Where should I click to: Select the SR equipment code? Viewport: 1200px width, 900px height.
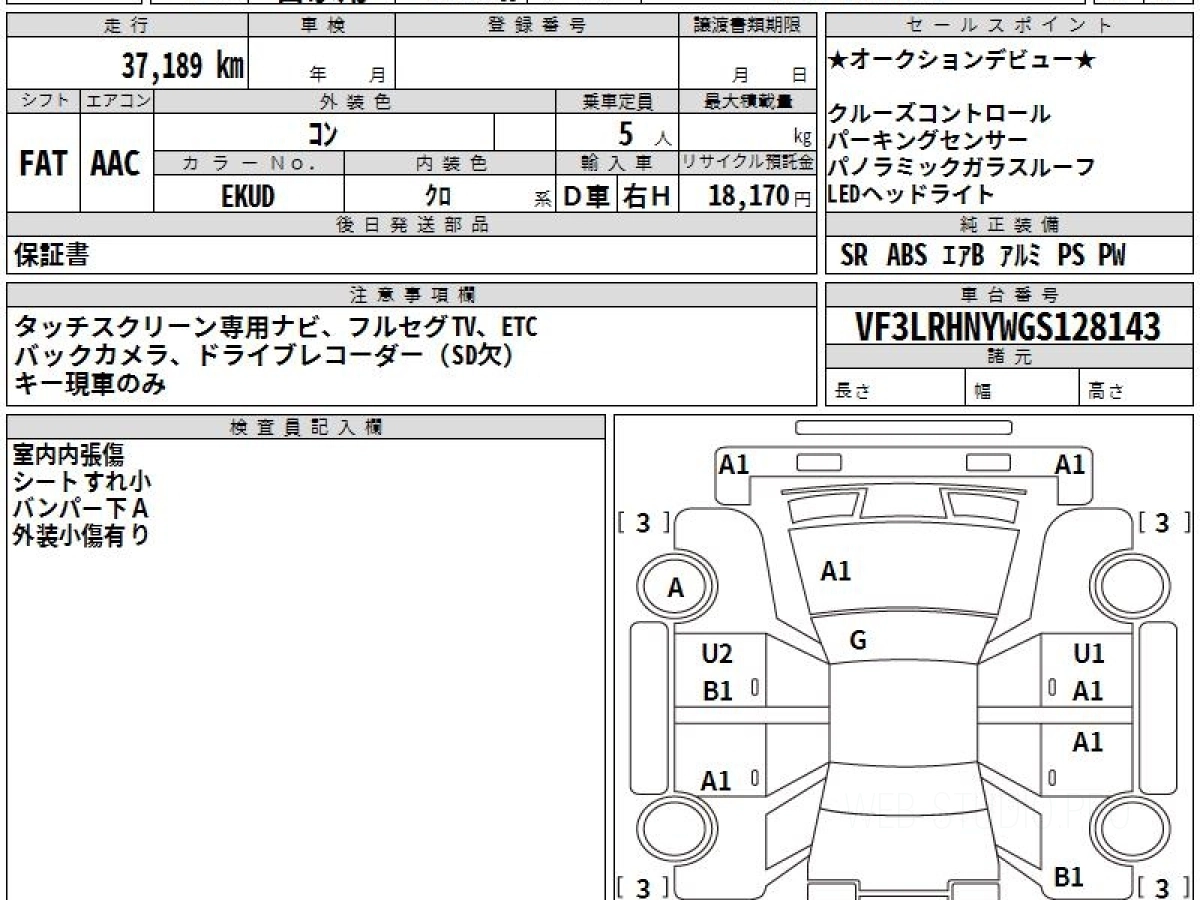pyautogui.click(x=854, y=255)
